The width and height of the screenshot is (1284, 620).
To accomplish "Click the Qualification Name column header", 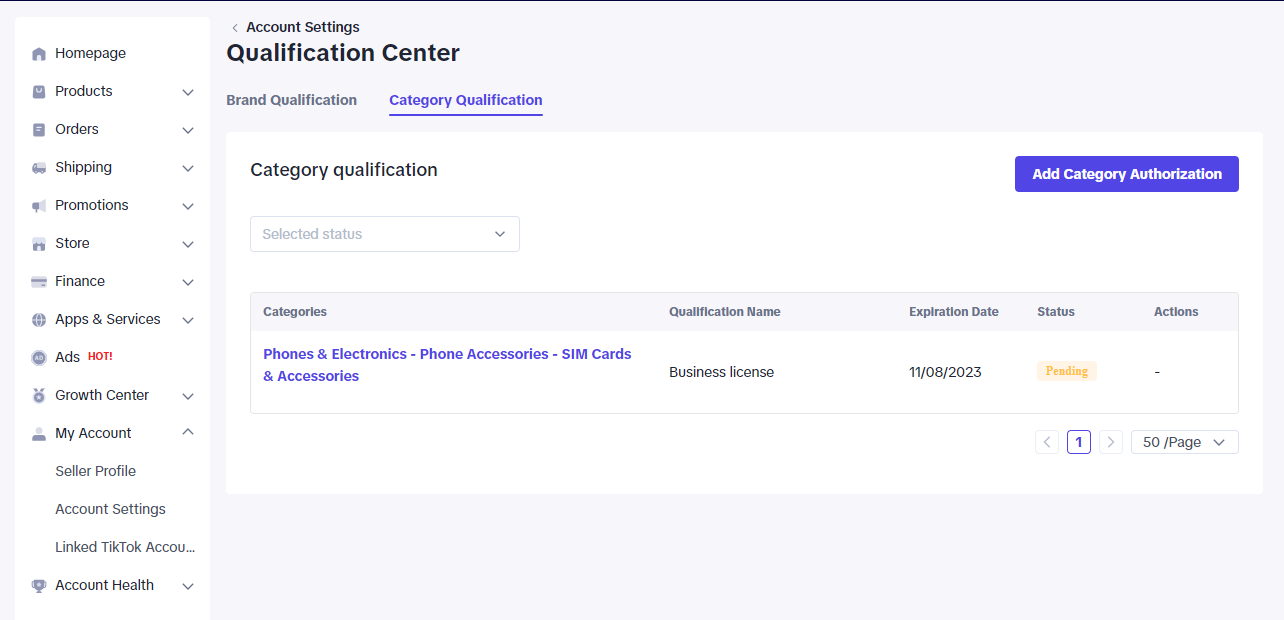I will click(x=725, y=312).
